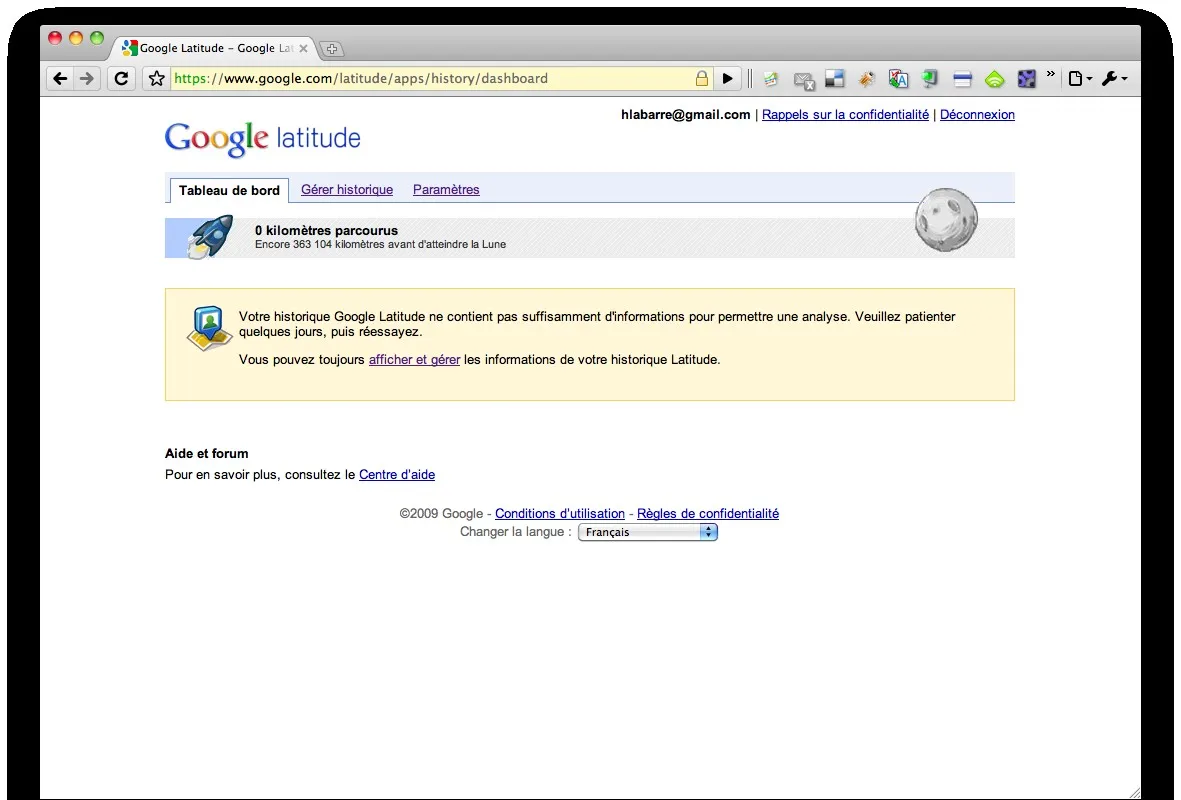The image size is (1181, 800).
Task: Show more extensions via double chevron
Action: 1050,74
